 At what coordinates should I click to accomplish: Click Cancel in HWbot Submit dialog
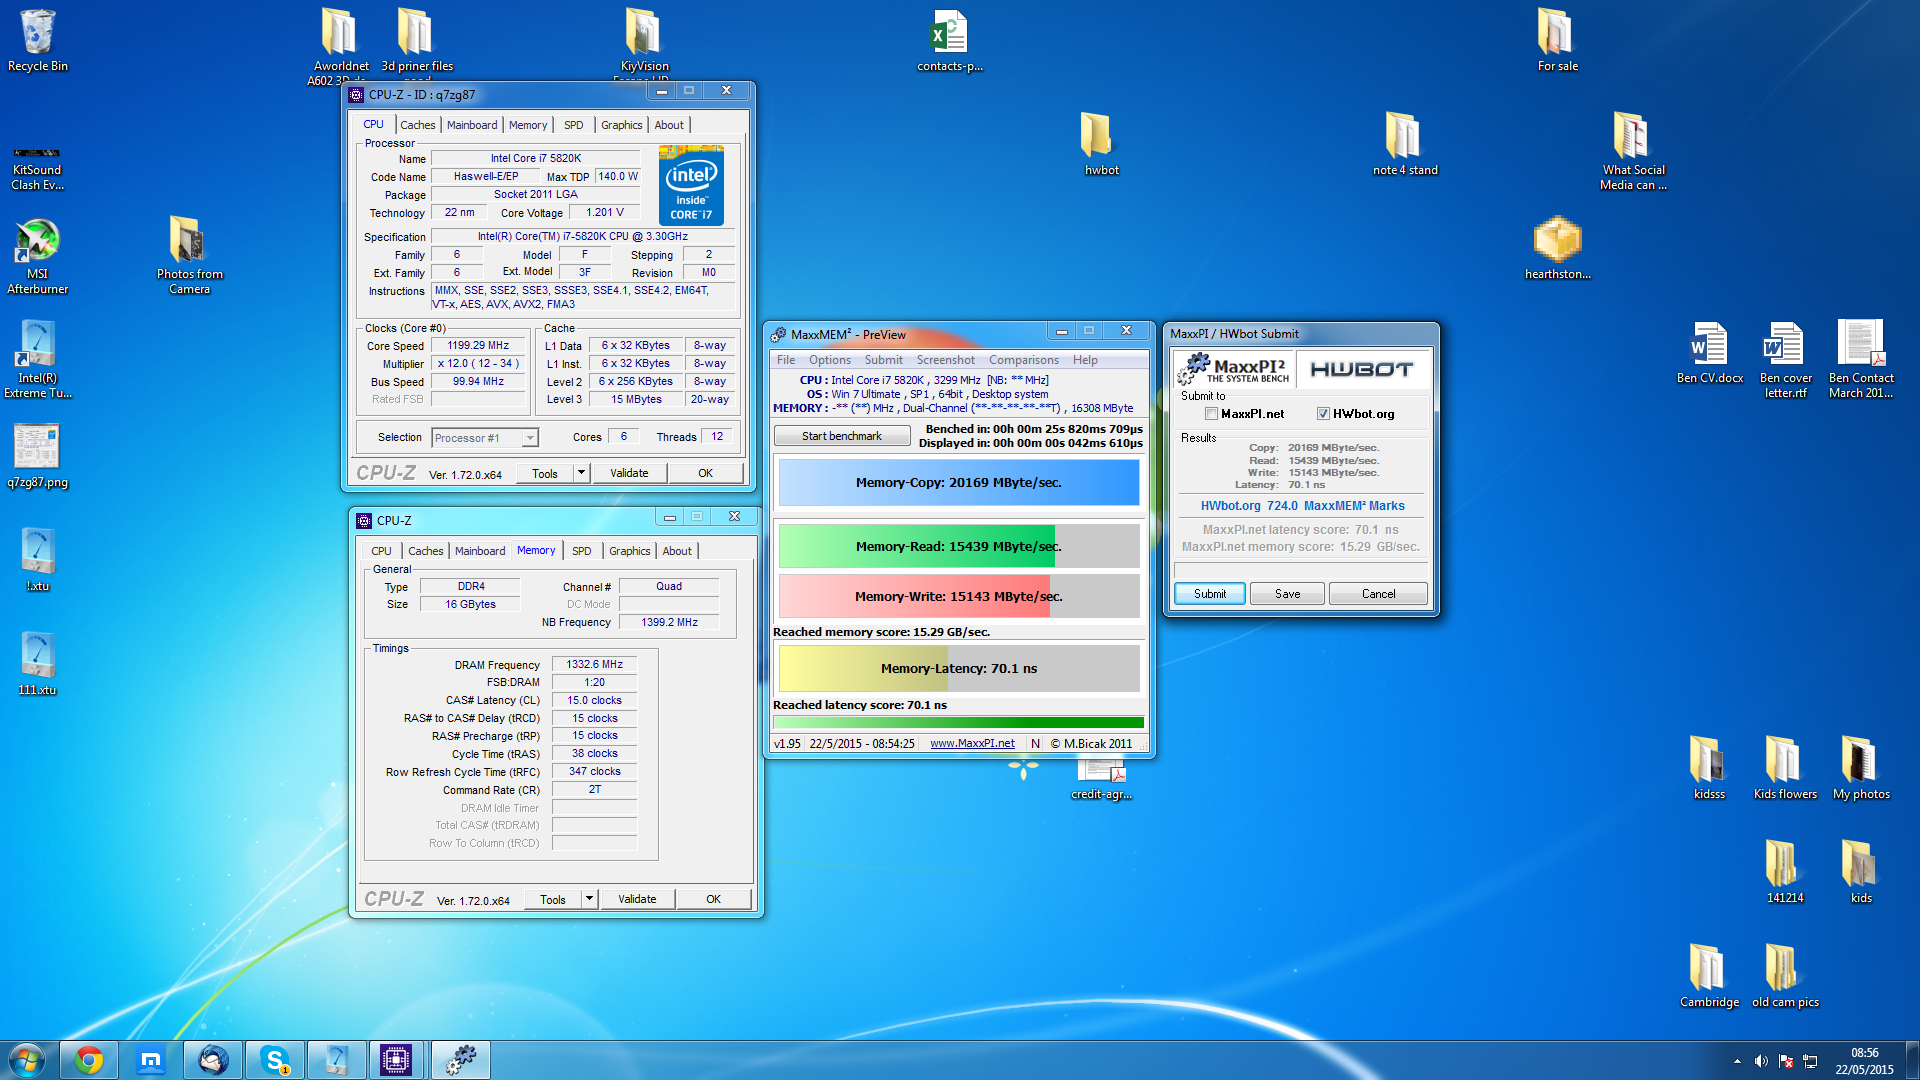pyautogui.click(x=1378, y=594)
